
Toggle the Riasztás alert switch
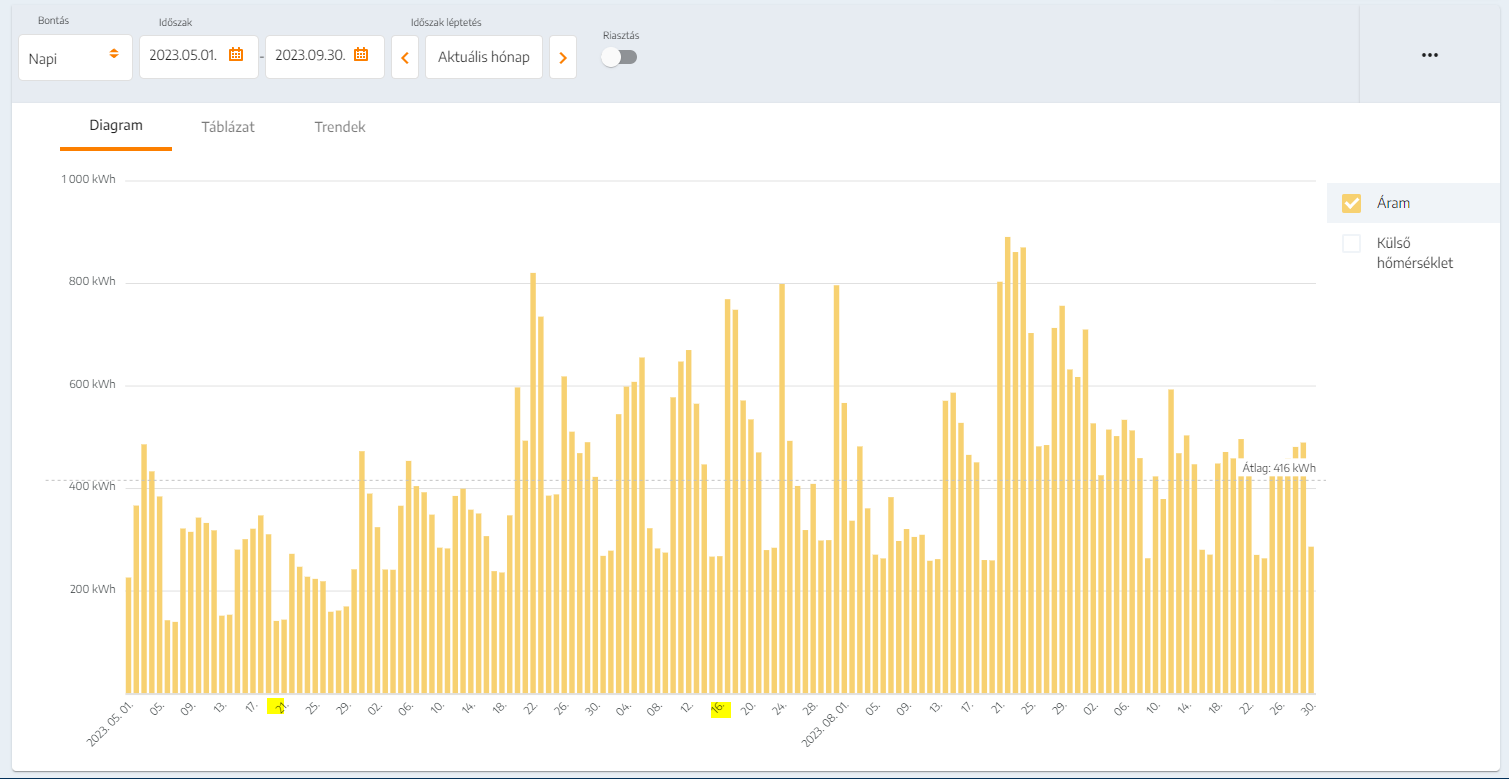(x=619, y=57)
